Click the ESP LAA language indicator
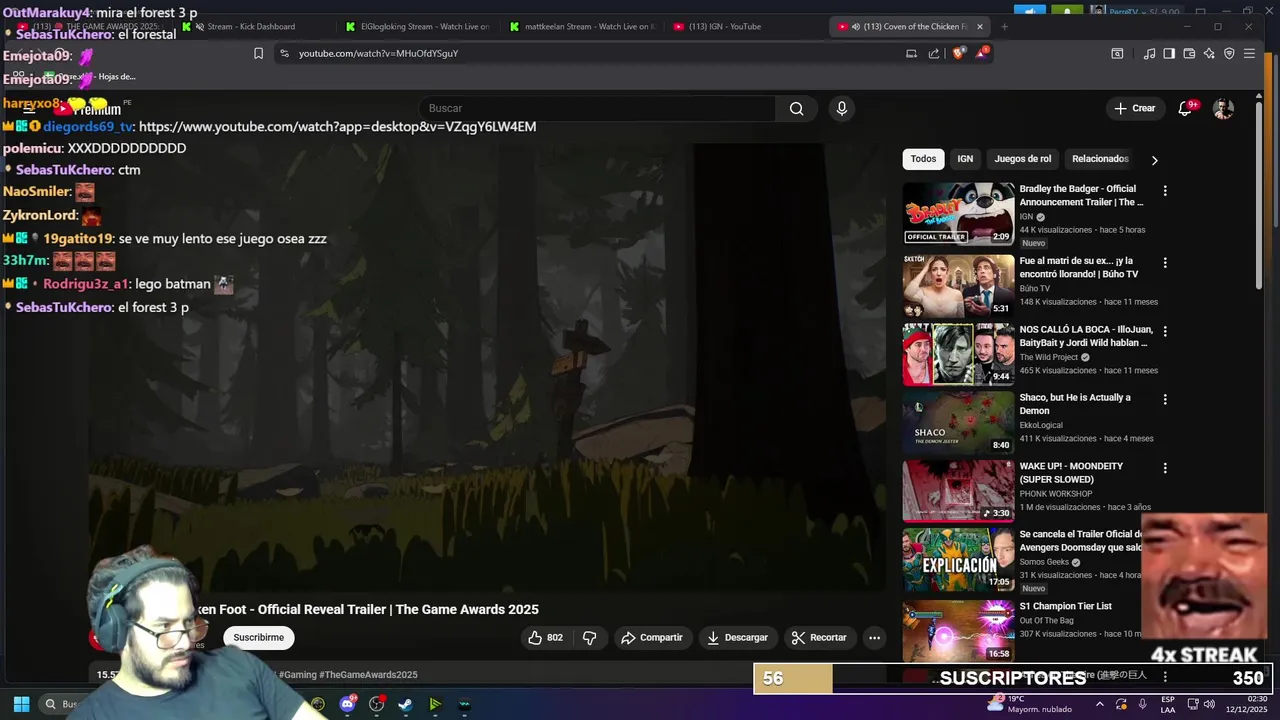The height and width of the screenshot is (720, 1280). [1167, 704]
